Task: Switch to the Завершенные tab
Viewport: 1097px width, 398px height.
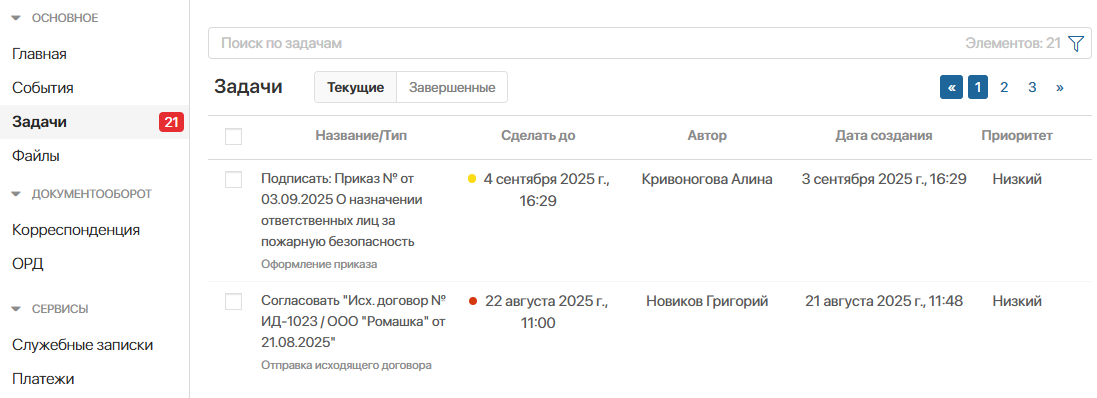Action: (x=452, y=87)
